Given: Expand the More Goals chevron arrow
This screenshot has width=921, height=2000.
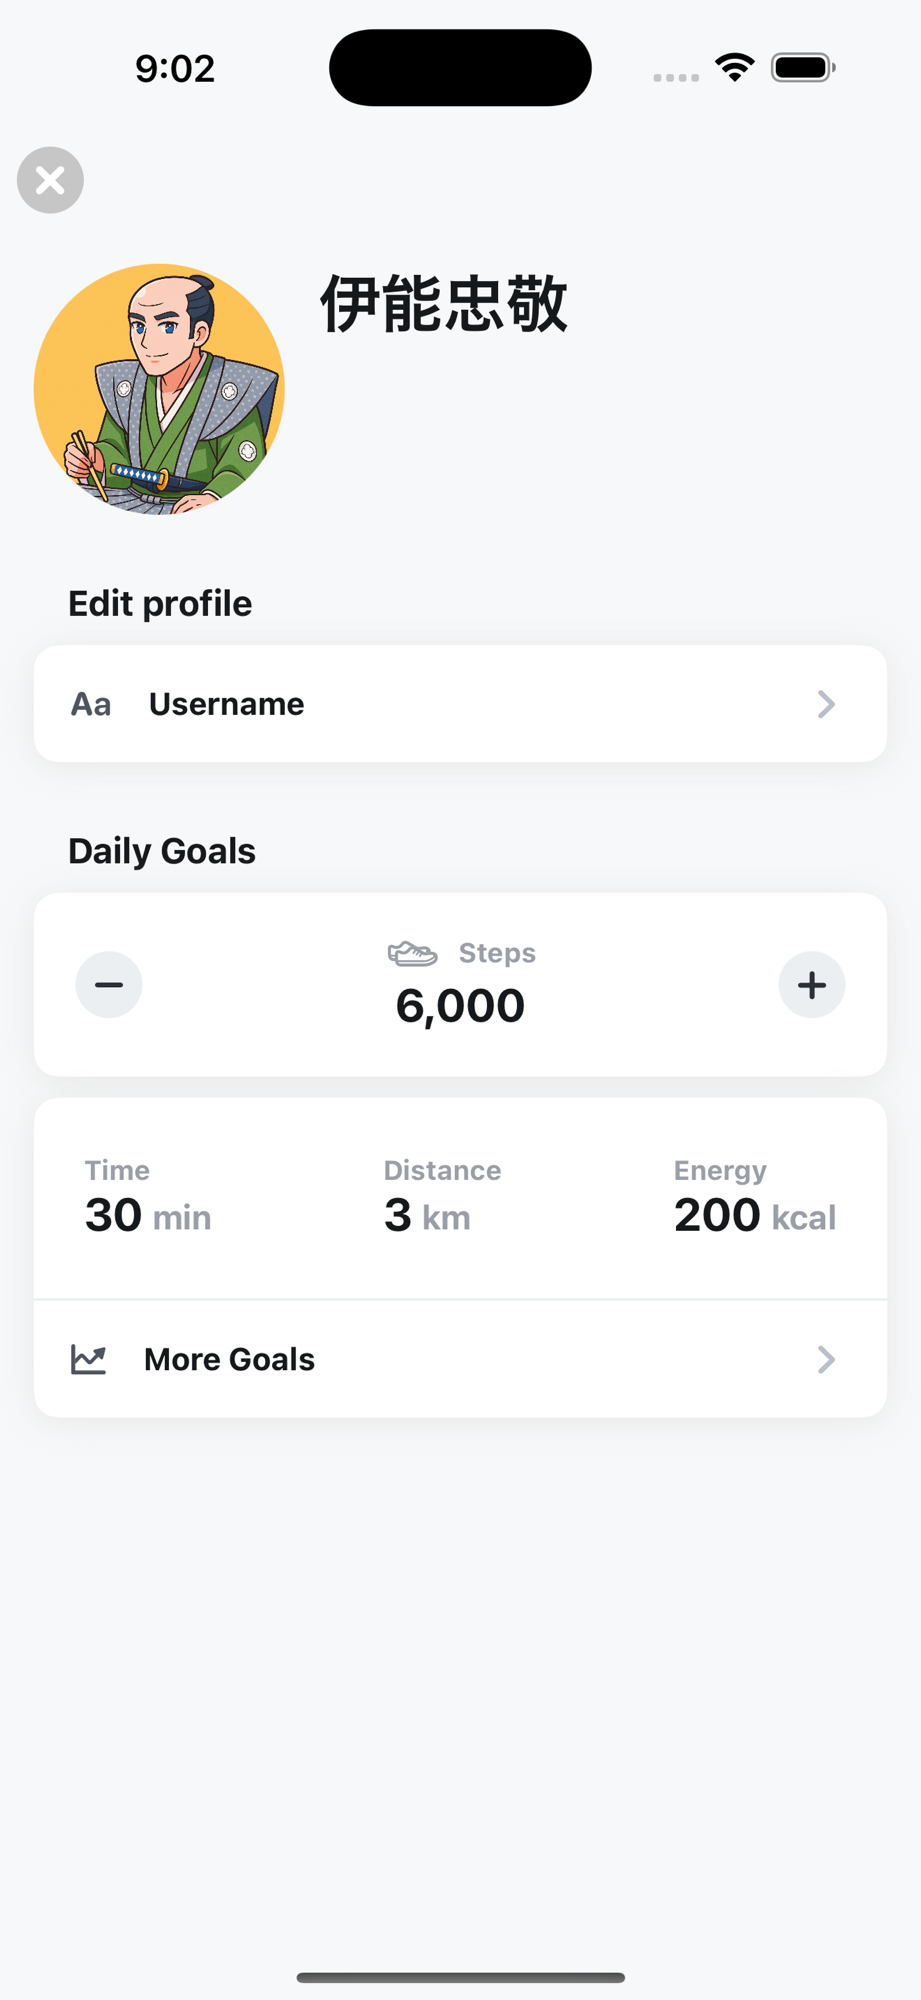Looking at the screenshot, I should [x=826, y=1359].
